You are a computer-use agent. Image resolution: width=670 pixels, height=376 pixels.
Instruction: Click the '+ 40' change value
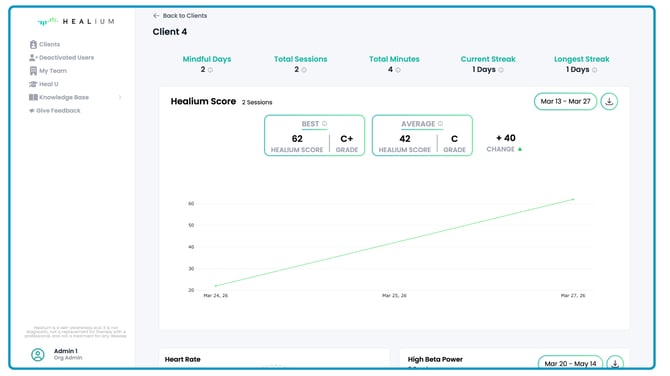505,138
